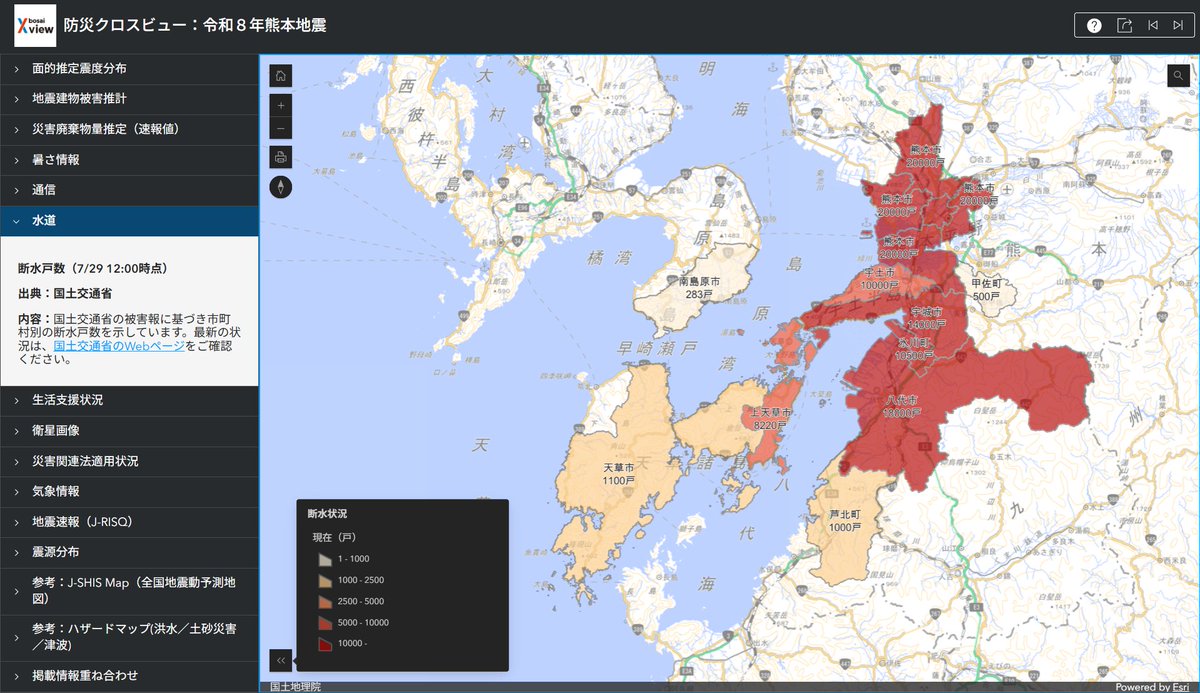The image size is (1200, 693).
Task: Click the 現在（戸） legend label
Action: (335, 537)
